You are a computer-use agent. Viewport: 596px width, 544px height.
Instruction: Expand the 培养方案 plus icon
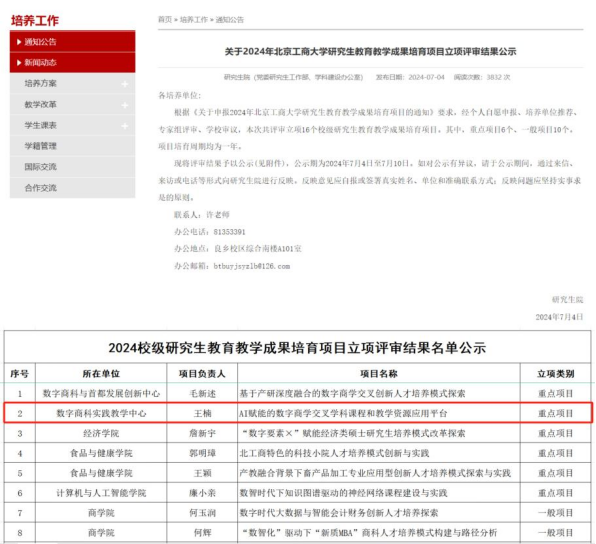(125, 84)
